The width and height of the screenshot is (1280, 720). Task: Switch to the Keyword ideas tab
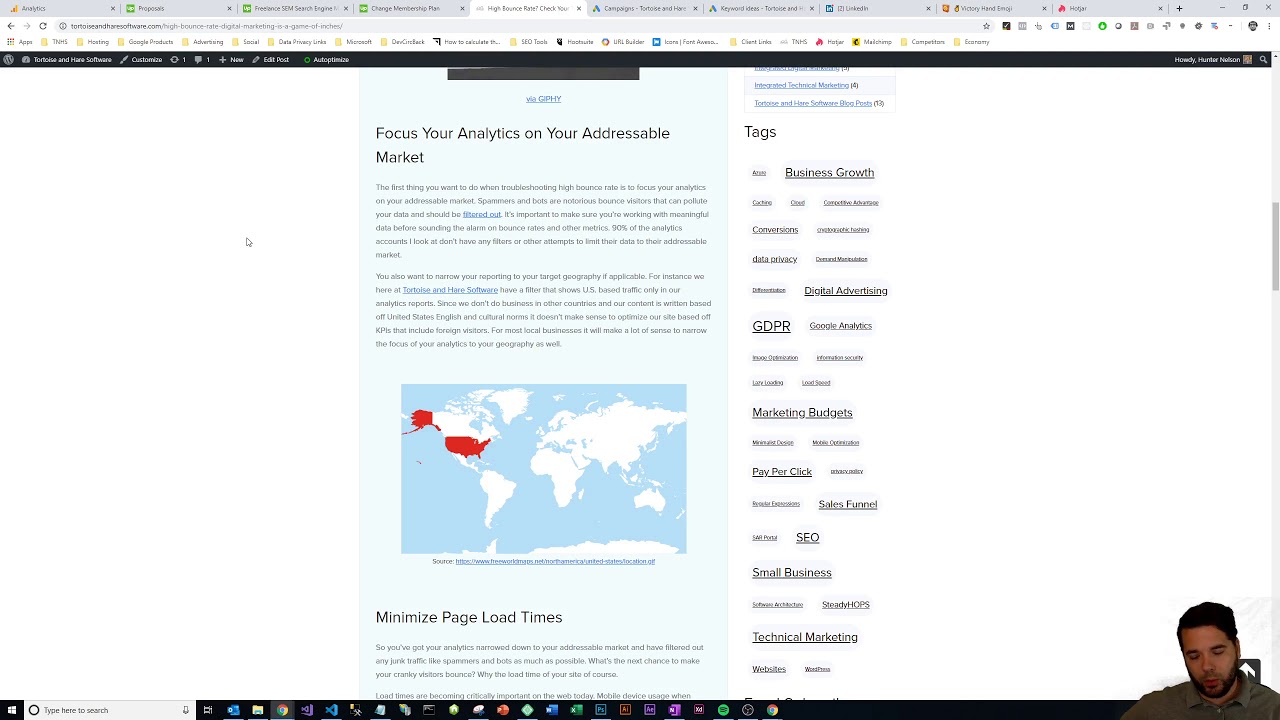point(761,8)
